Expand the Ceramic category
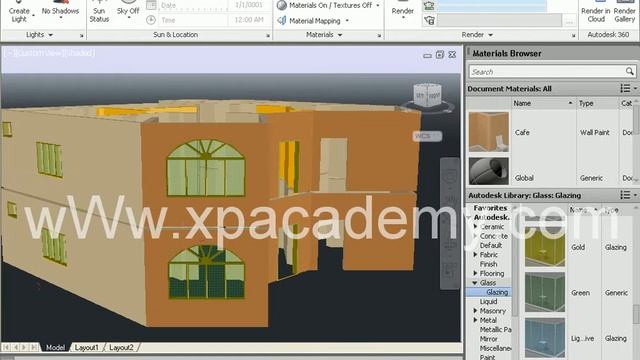Screen dimensions: 640x360 coord(476,227)
